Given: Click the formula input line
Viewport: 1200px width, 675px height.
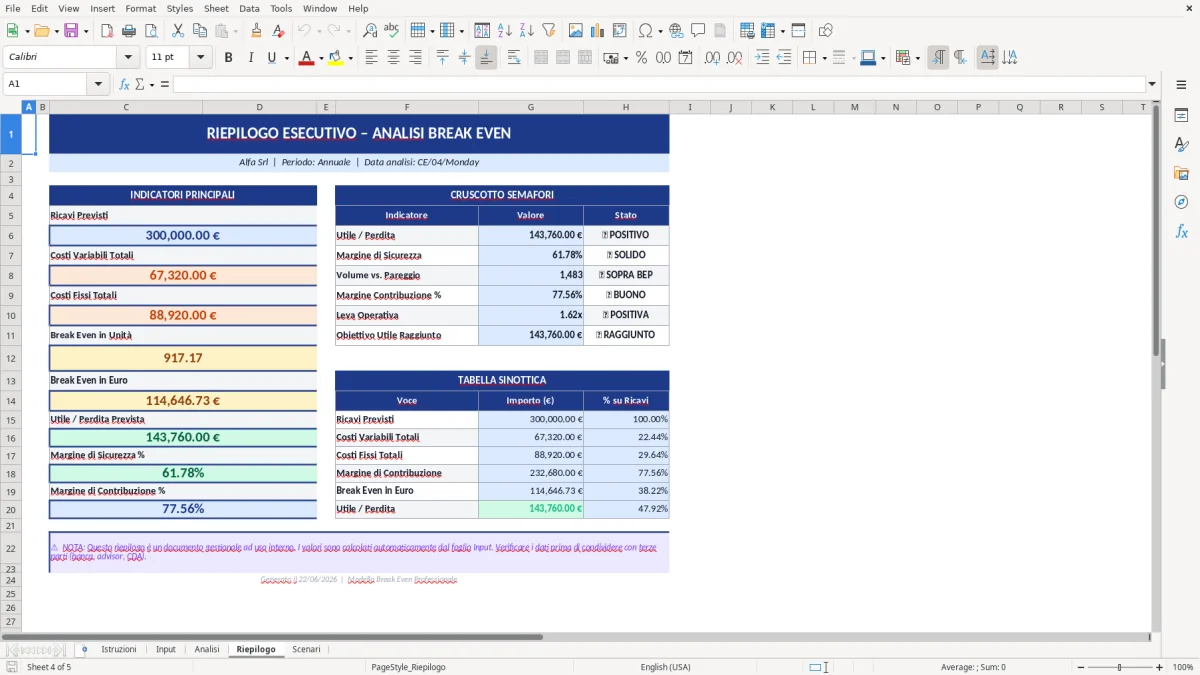Looking at the screenshot, I should [x=659, y=84].
